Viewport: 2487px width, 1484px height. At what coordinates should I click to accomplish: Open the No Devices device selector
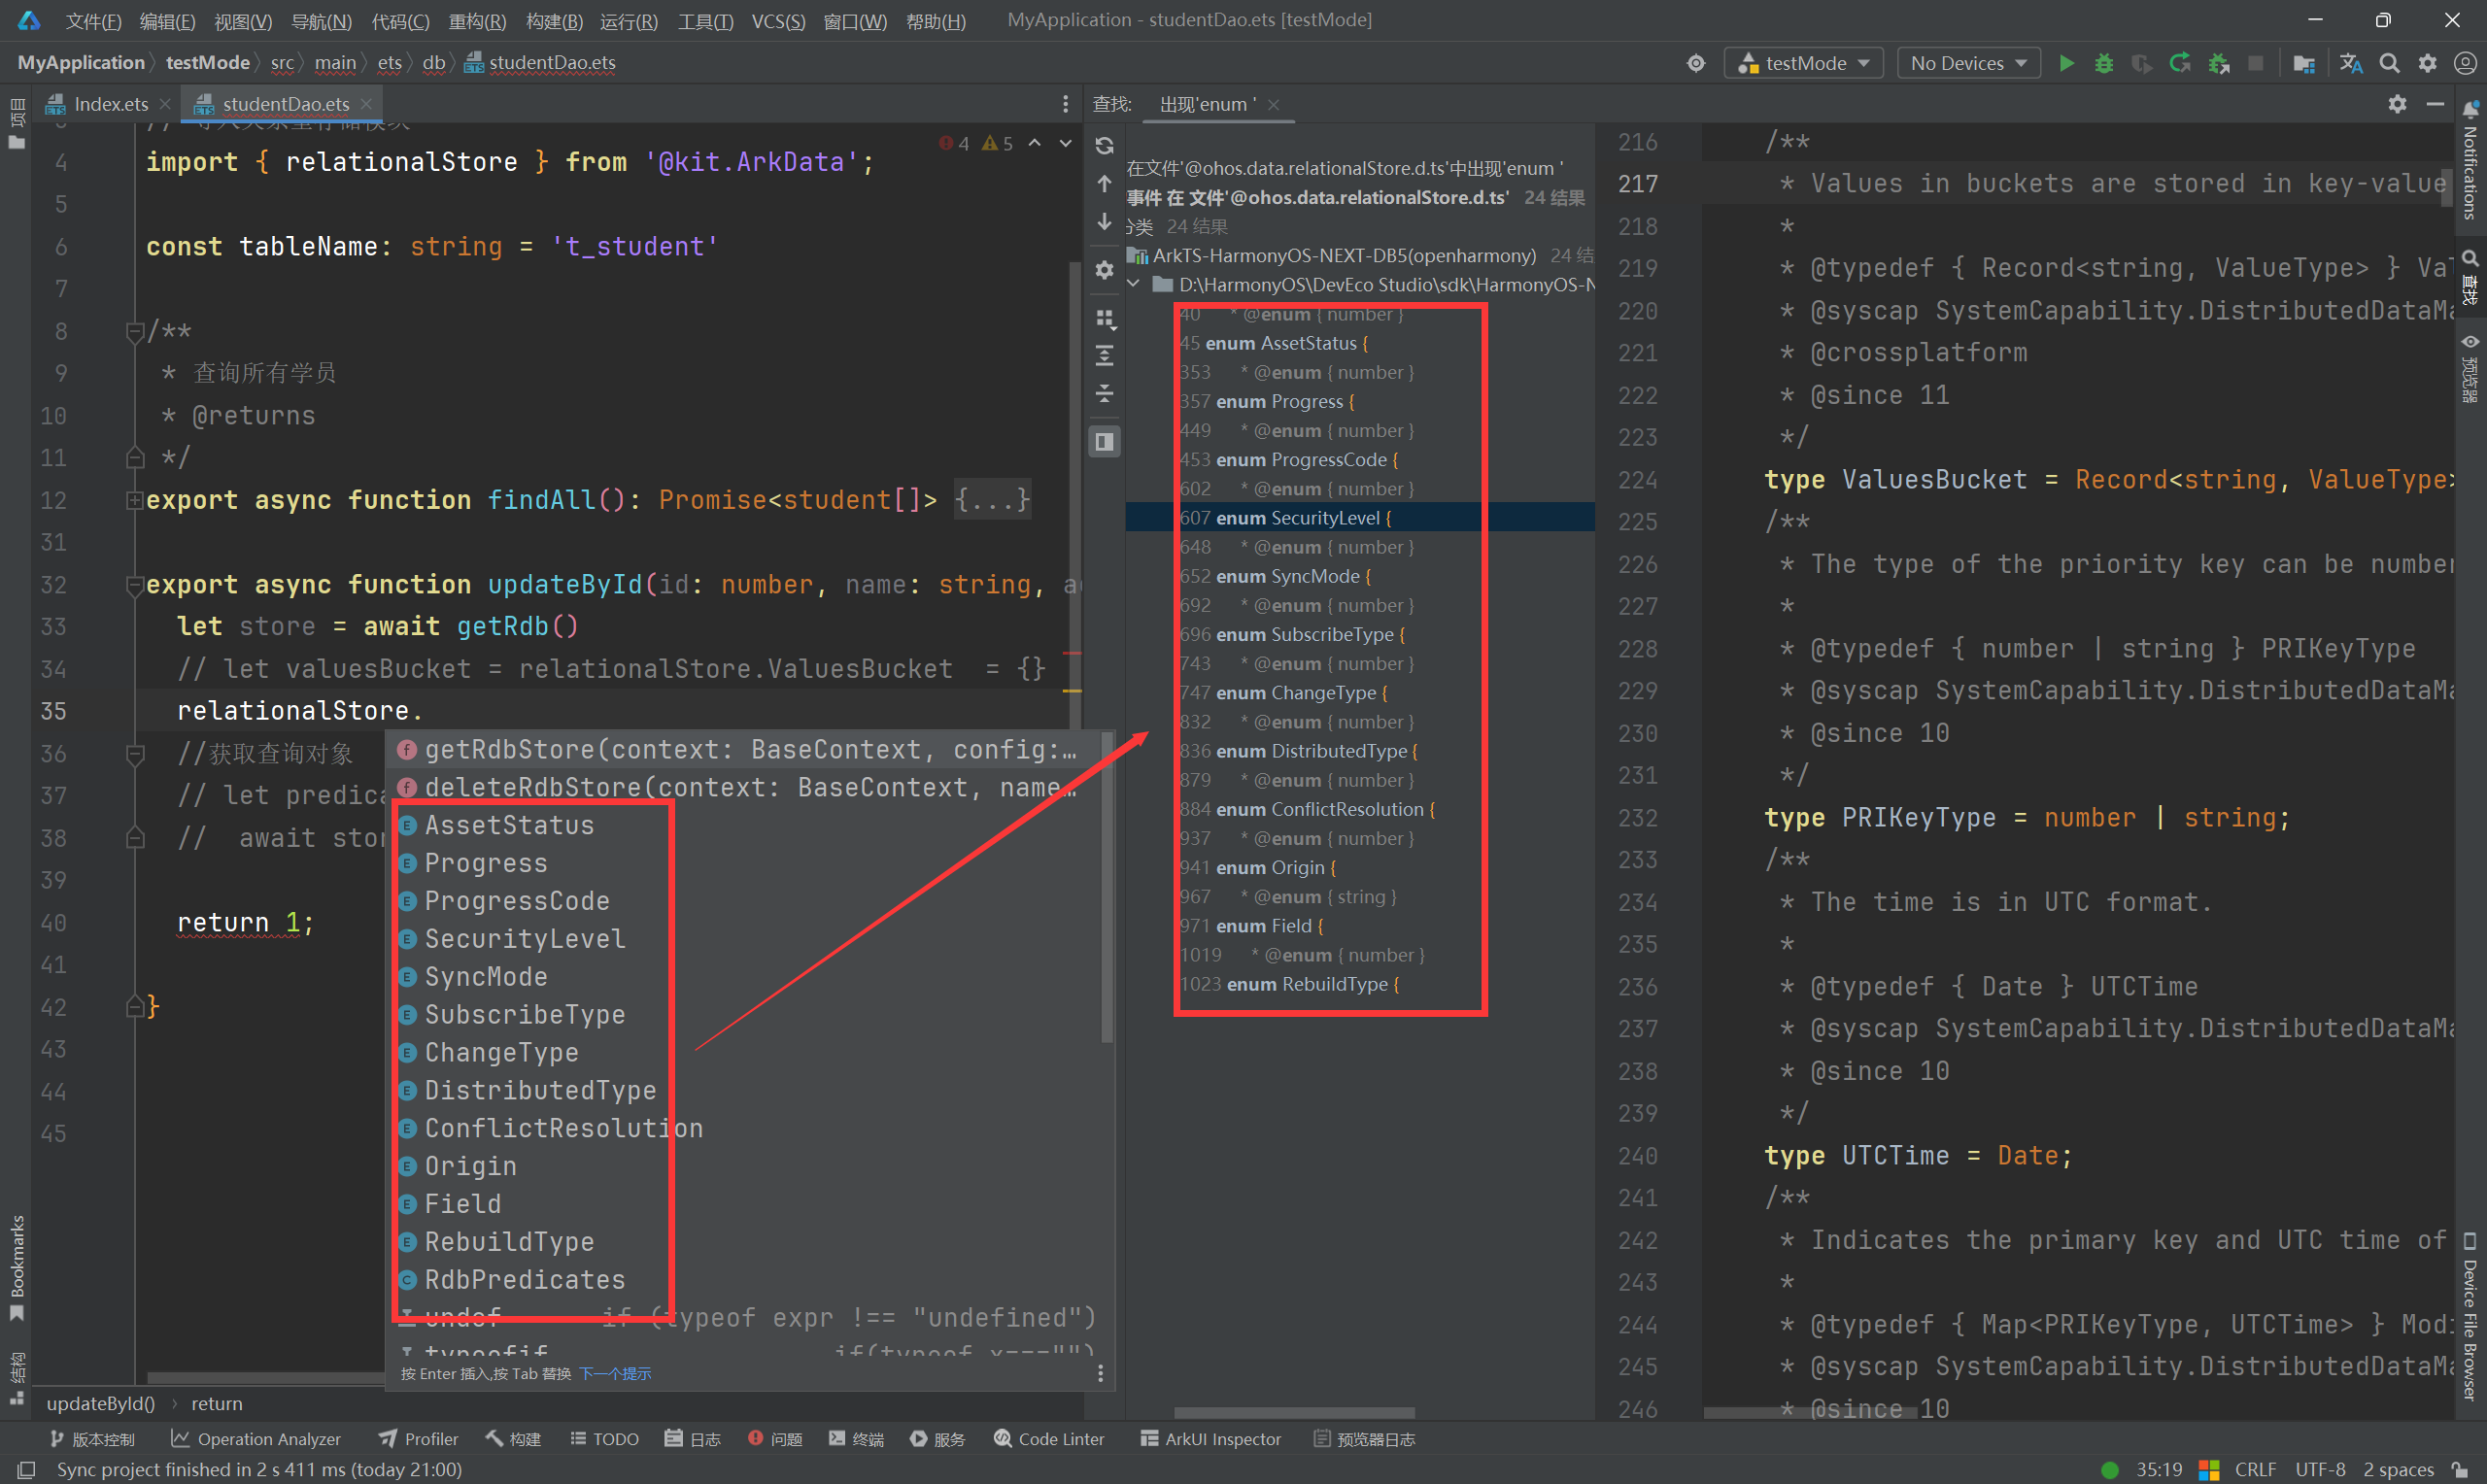(1968, 63)
